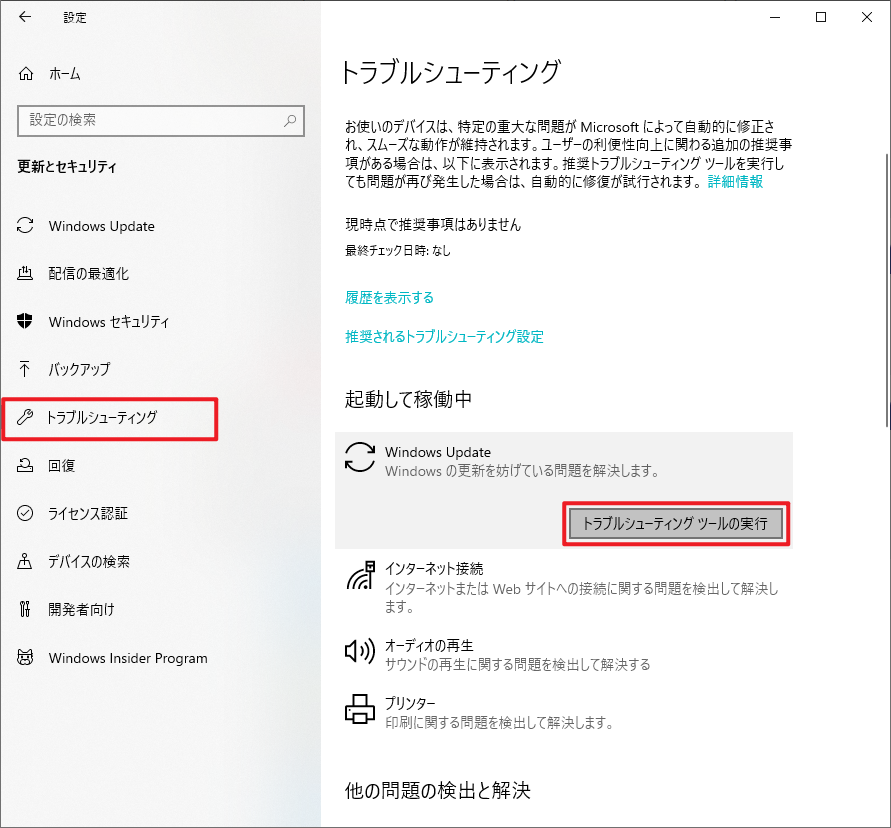Maximize the 設定 window

(821, 17)
